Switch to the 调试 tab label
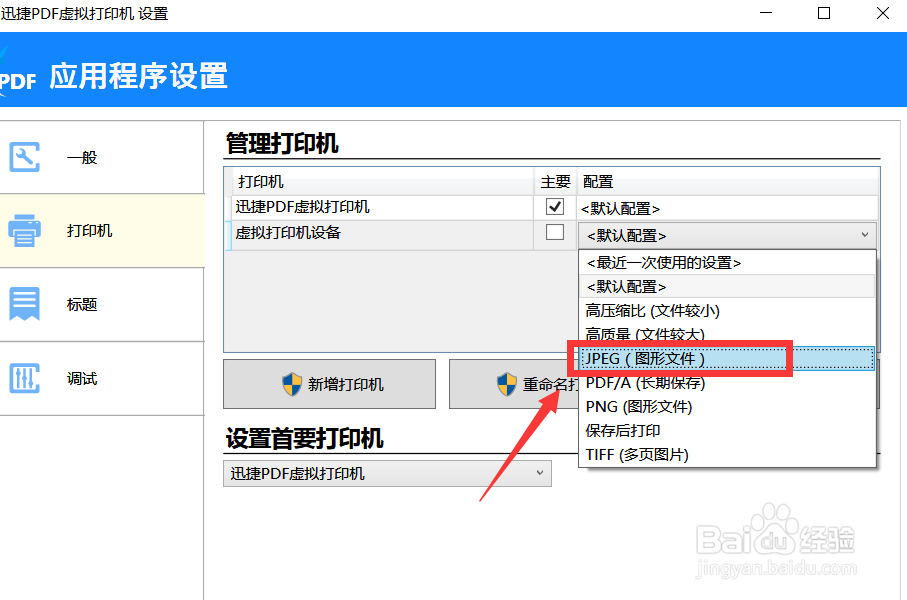Image resolution: width=907 pixels, height=600 pixels. pos(82,379)
